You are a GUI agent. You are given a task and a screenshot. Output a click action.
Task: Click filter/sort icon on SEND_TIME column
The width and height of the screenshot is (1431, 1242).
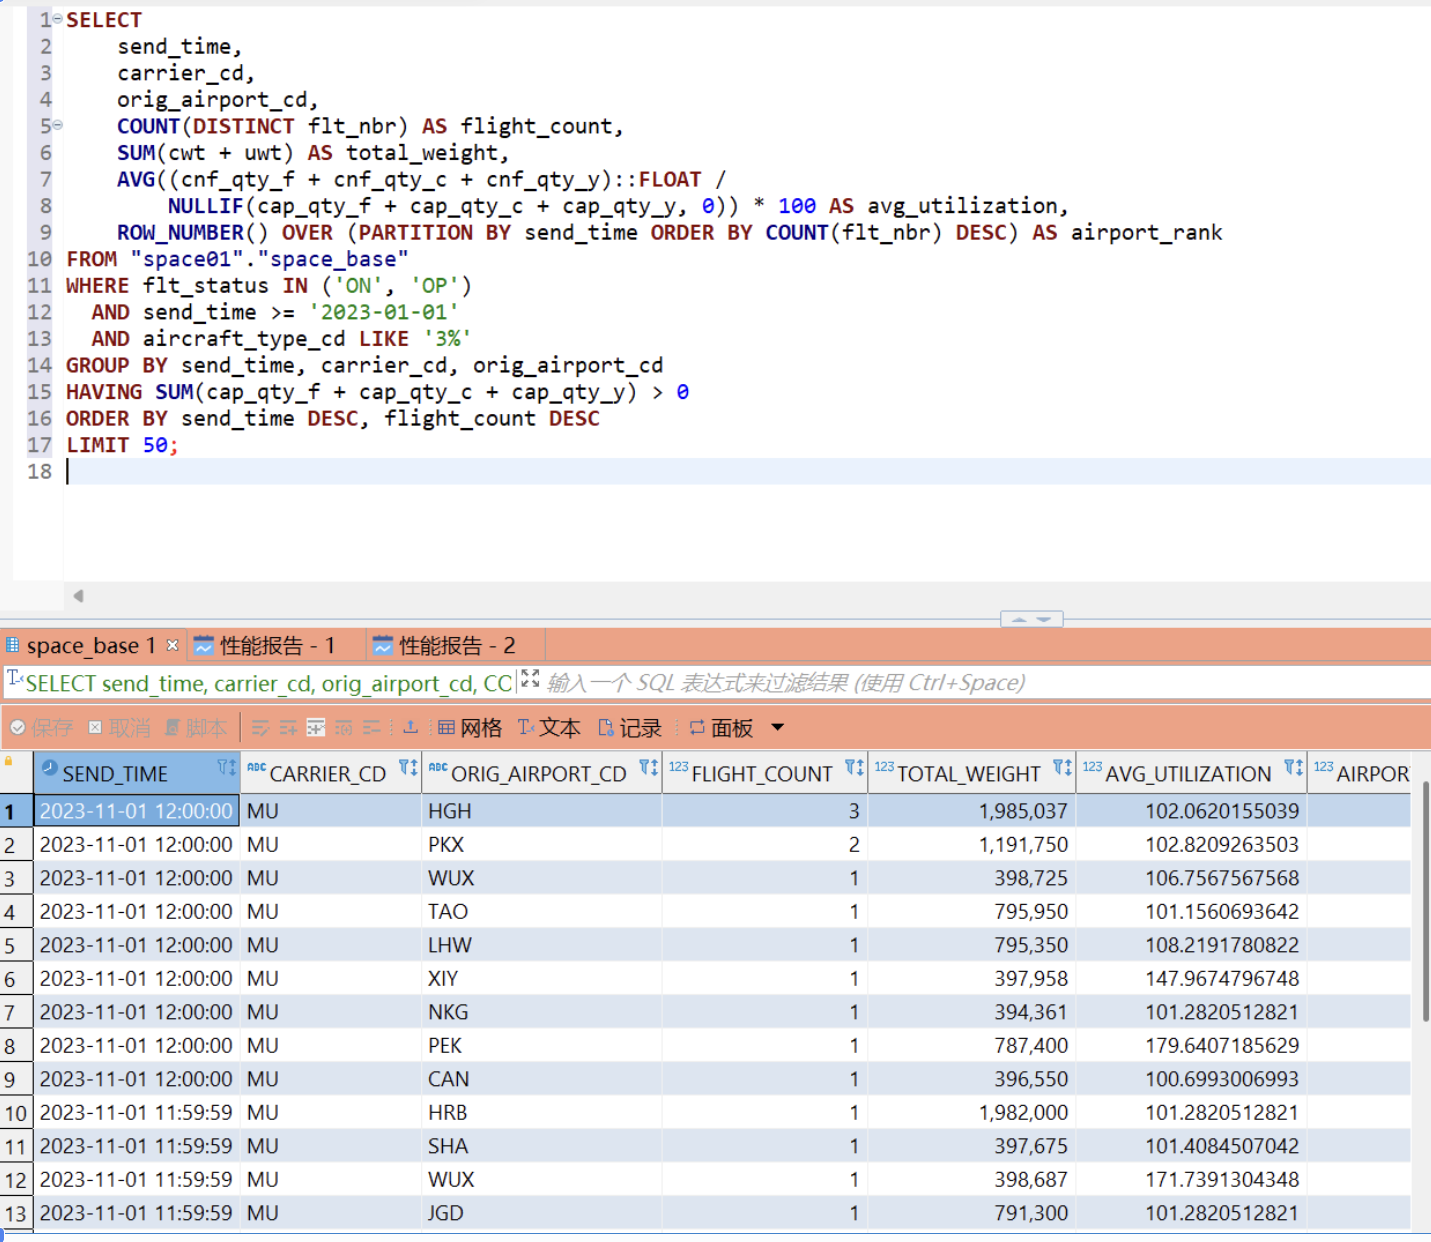click(x=227, y=768)
